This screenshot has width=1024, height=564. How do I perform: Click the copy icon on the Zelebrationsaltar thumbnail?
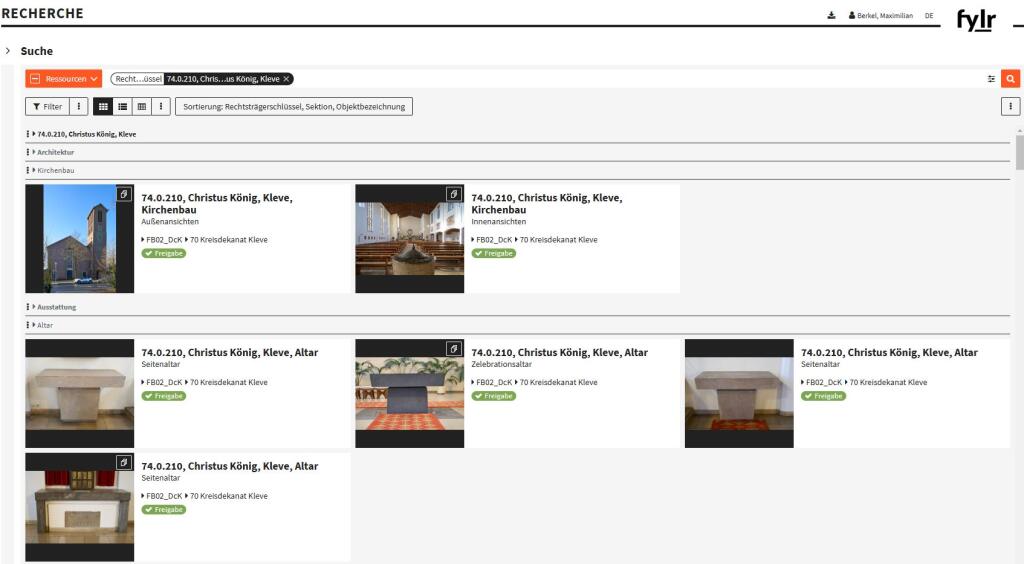click(x=453, y=348)
